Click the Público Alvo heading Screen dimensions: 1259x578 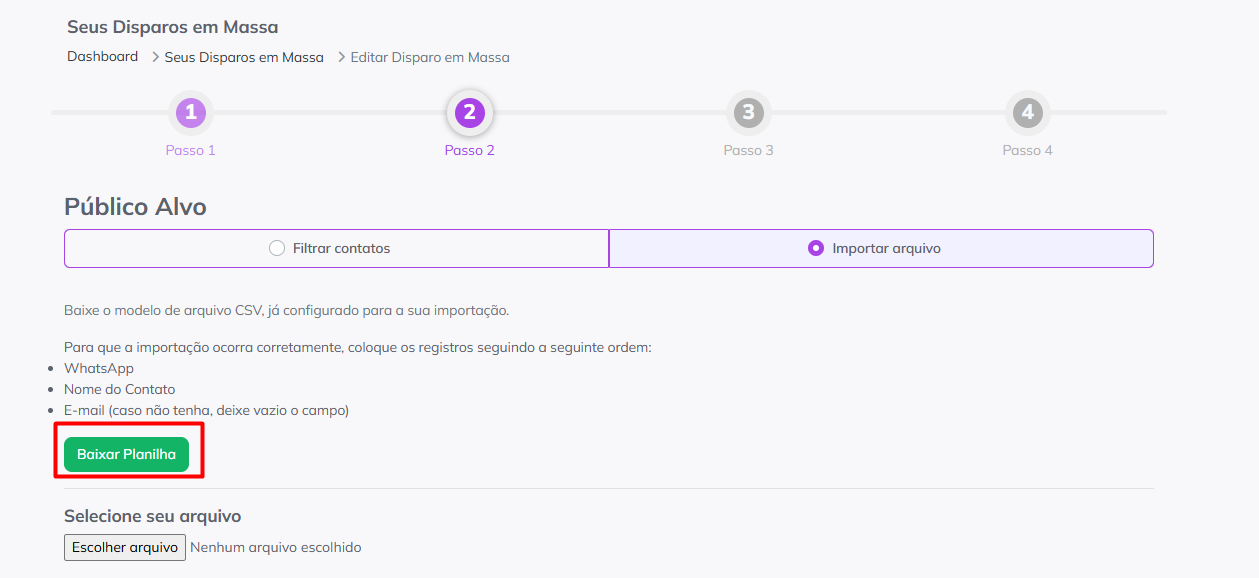point(135,207)
